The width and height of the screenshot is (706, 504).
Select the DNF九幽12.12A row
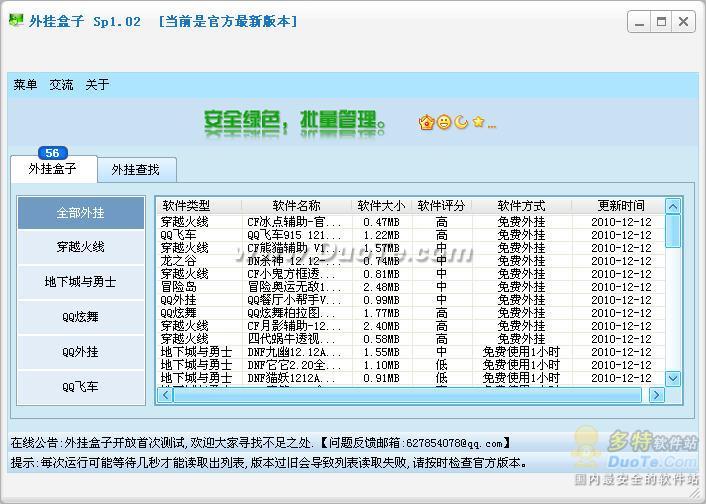(412, 352)
